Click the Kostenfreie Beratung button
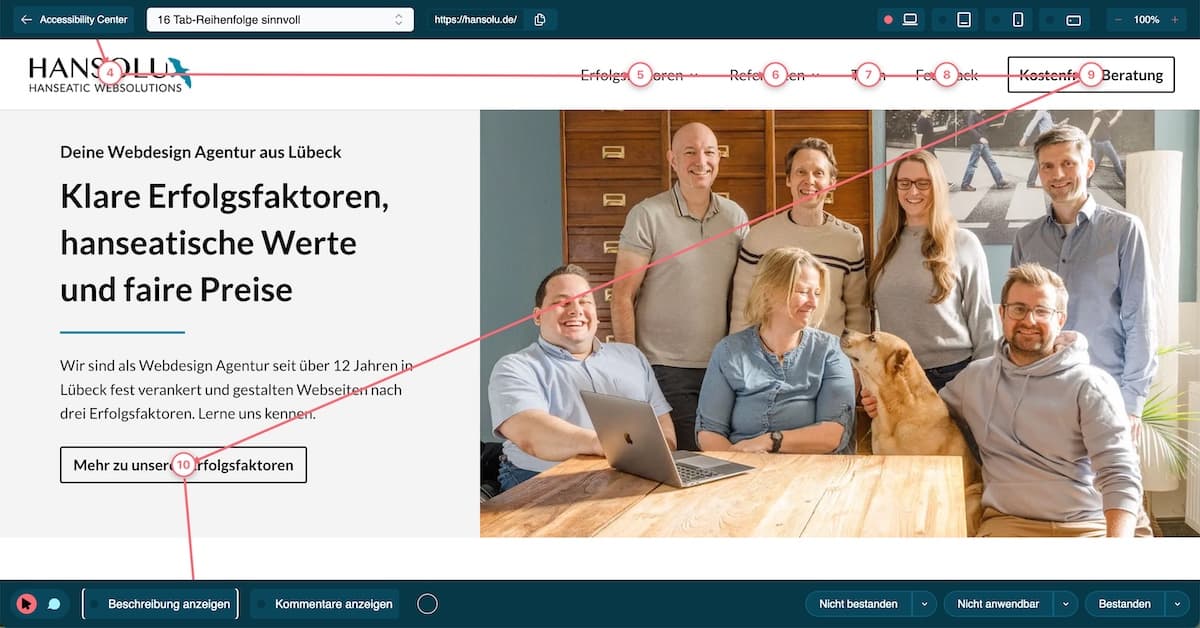Image resolution: width=1200 pixels, height=628 pixels. [1090, 74]
